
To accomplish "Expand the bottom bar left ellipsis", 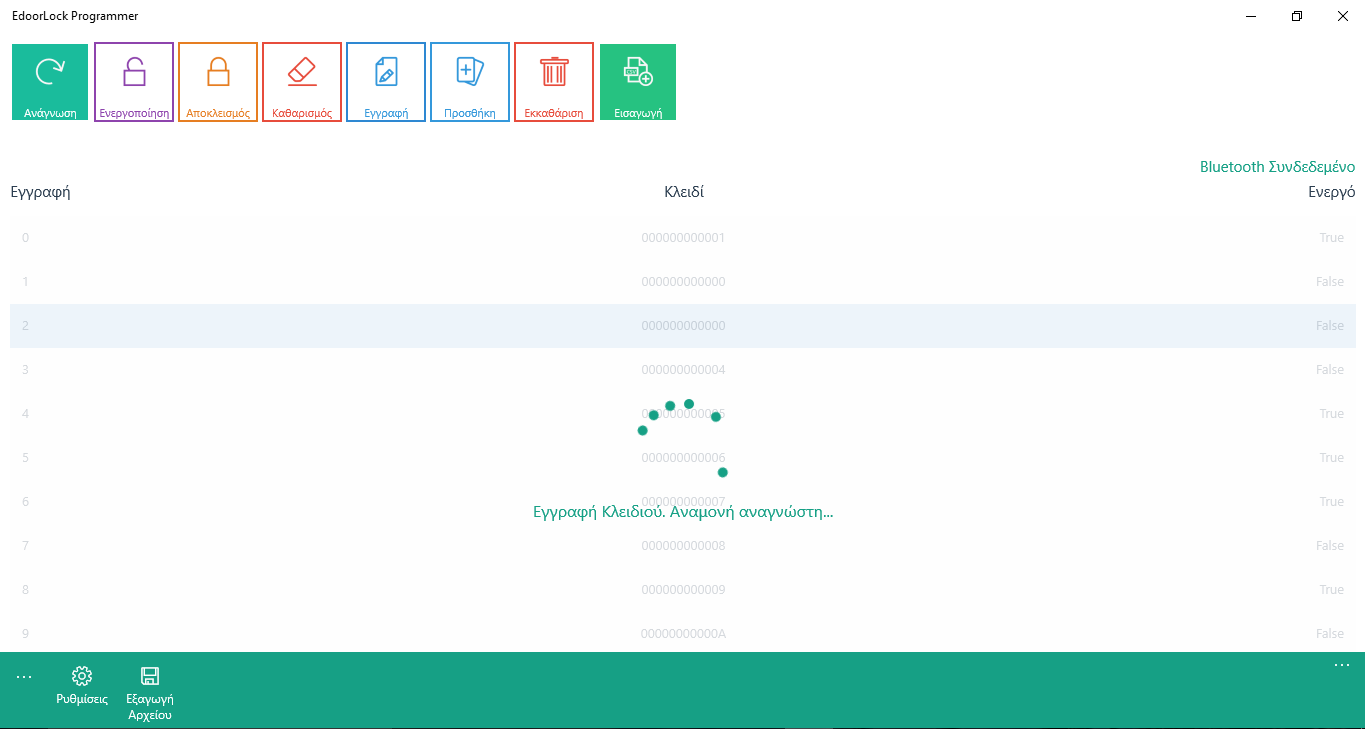I will pyautogui.click(x=24, y=678).
